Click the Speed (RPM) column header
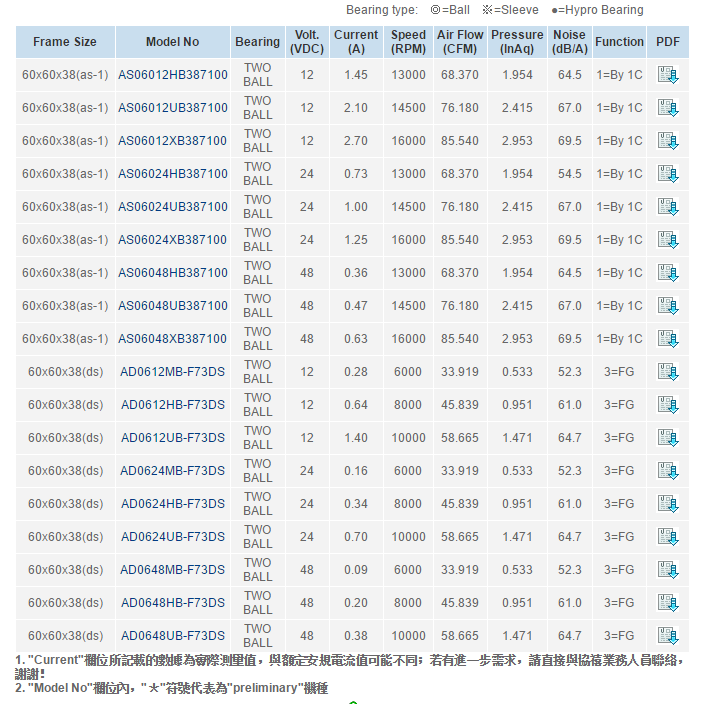This screenshot has width=720, height=704. point(408,42)
